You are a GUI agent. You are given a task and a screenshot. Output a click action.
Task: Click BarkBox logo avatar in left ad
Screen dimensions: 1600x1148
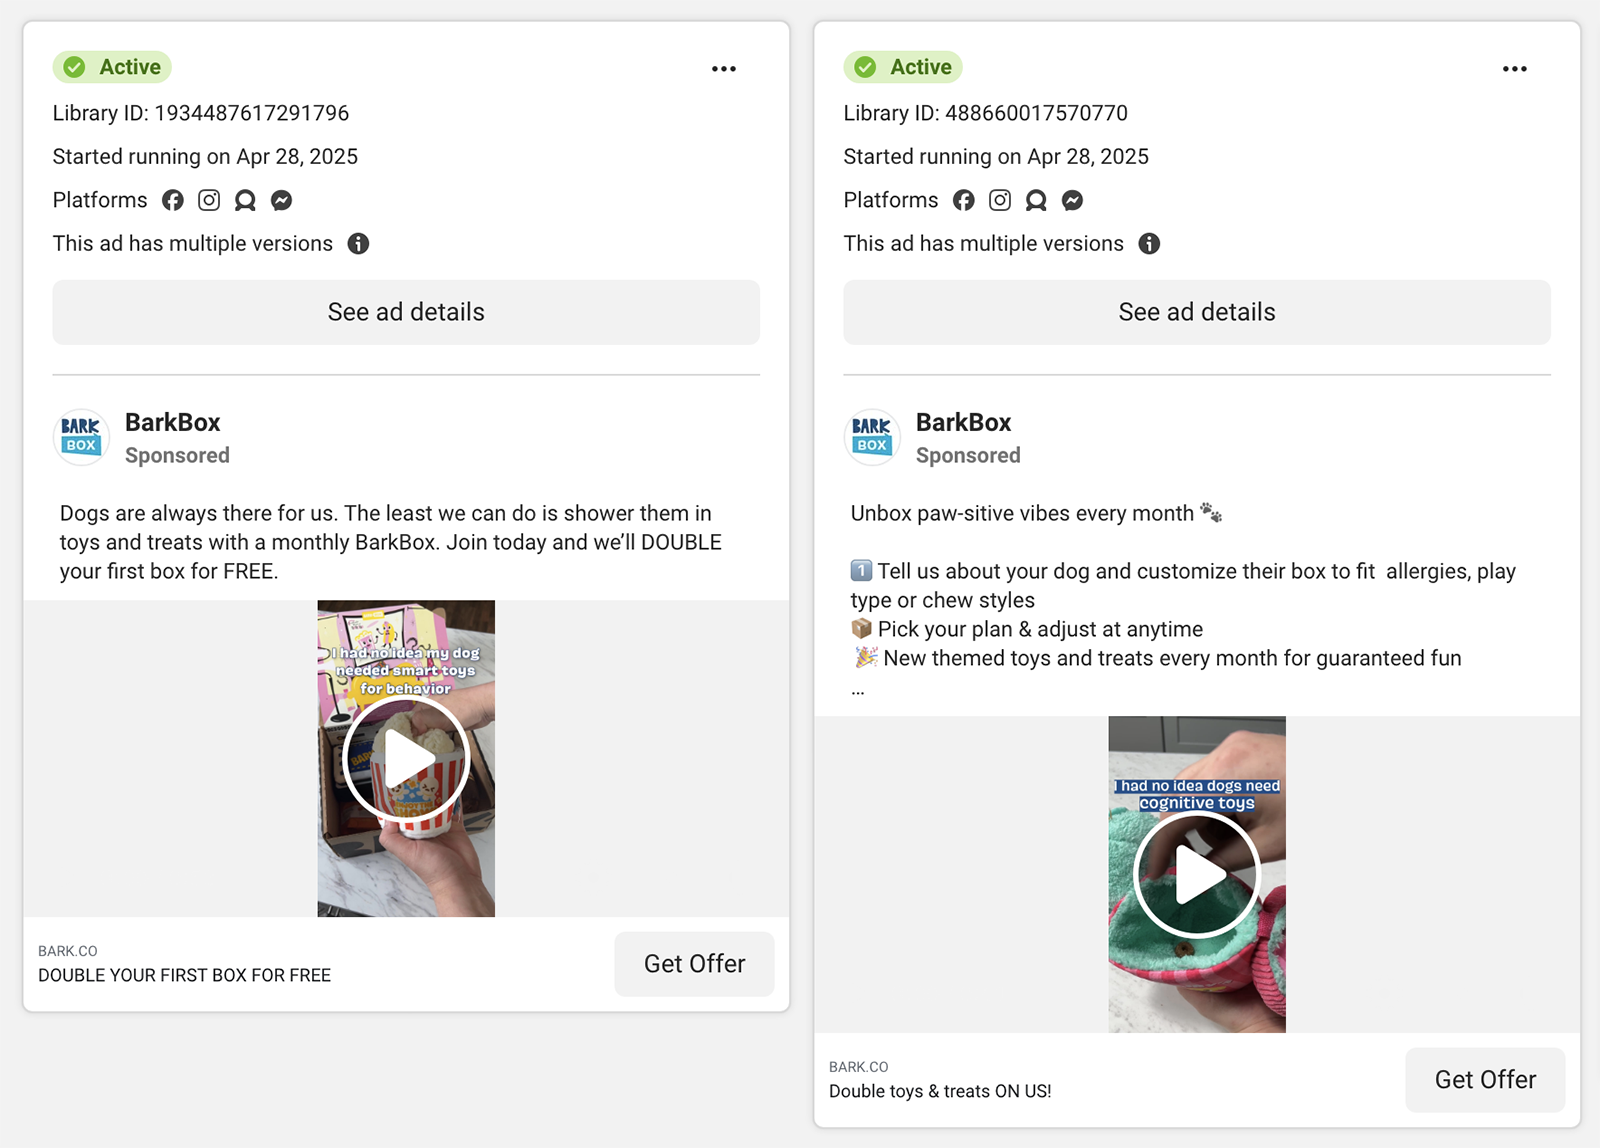click(x=81, y=437)
